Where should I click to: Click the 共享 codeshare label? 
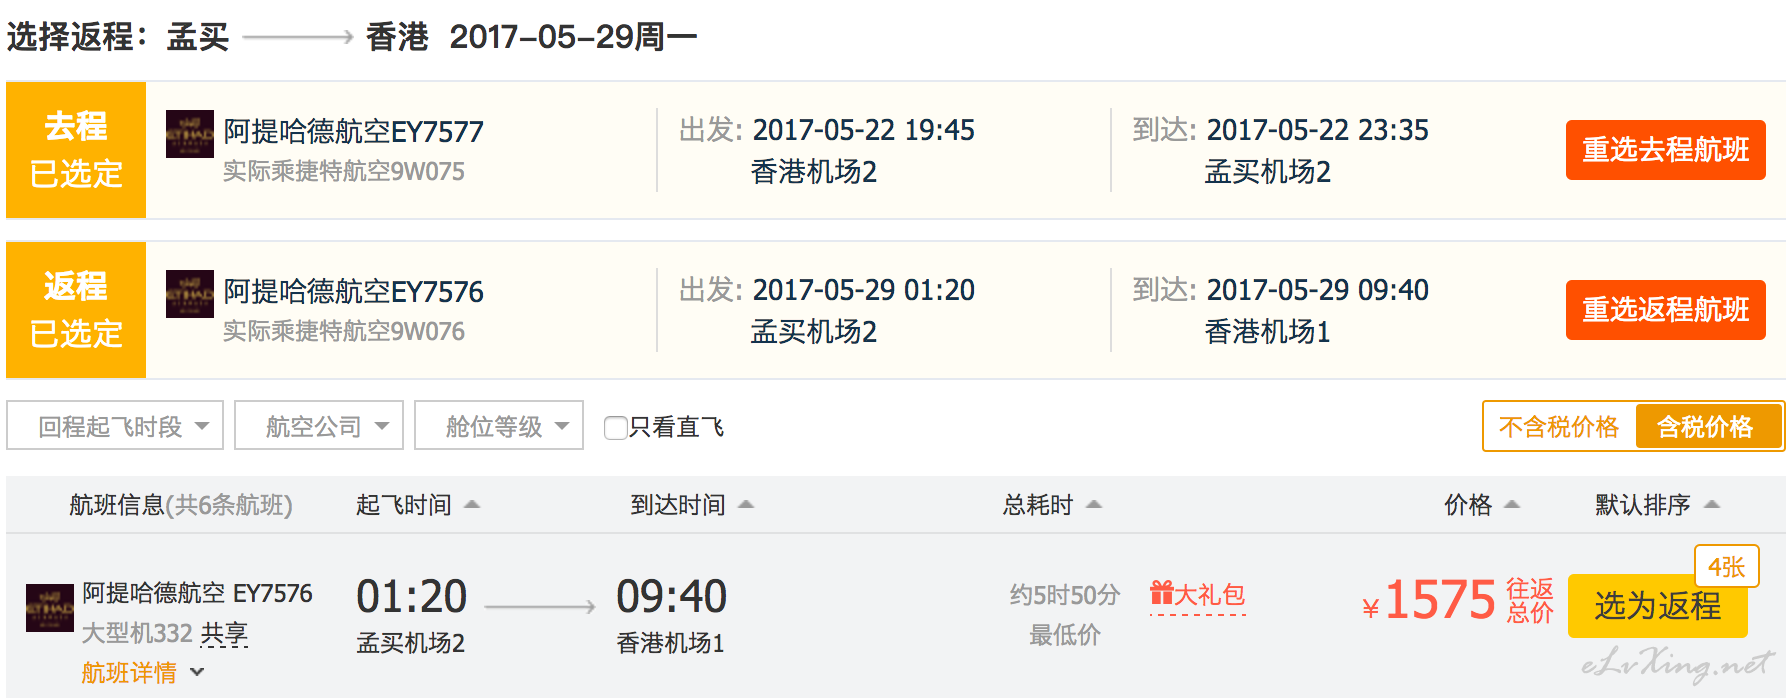[x=224, y=634]
